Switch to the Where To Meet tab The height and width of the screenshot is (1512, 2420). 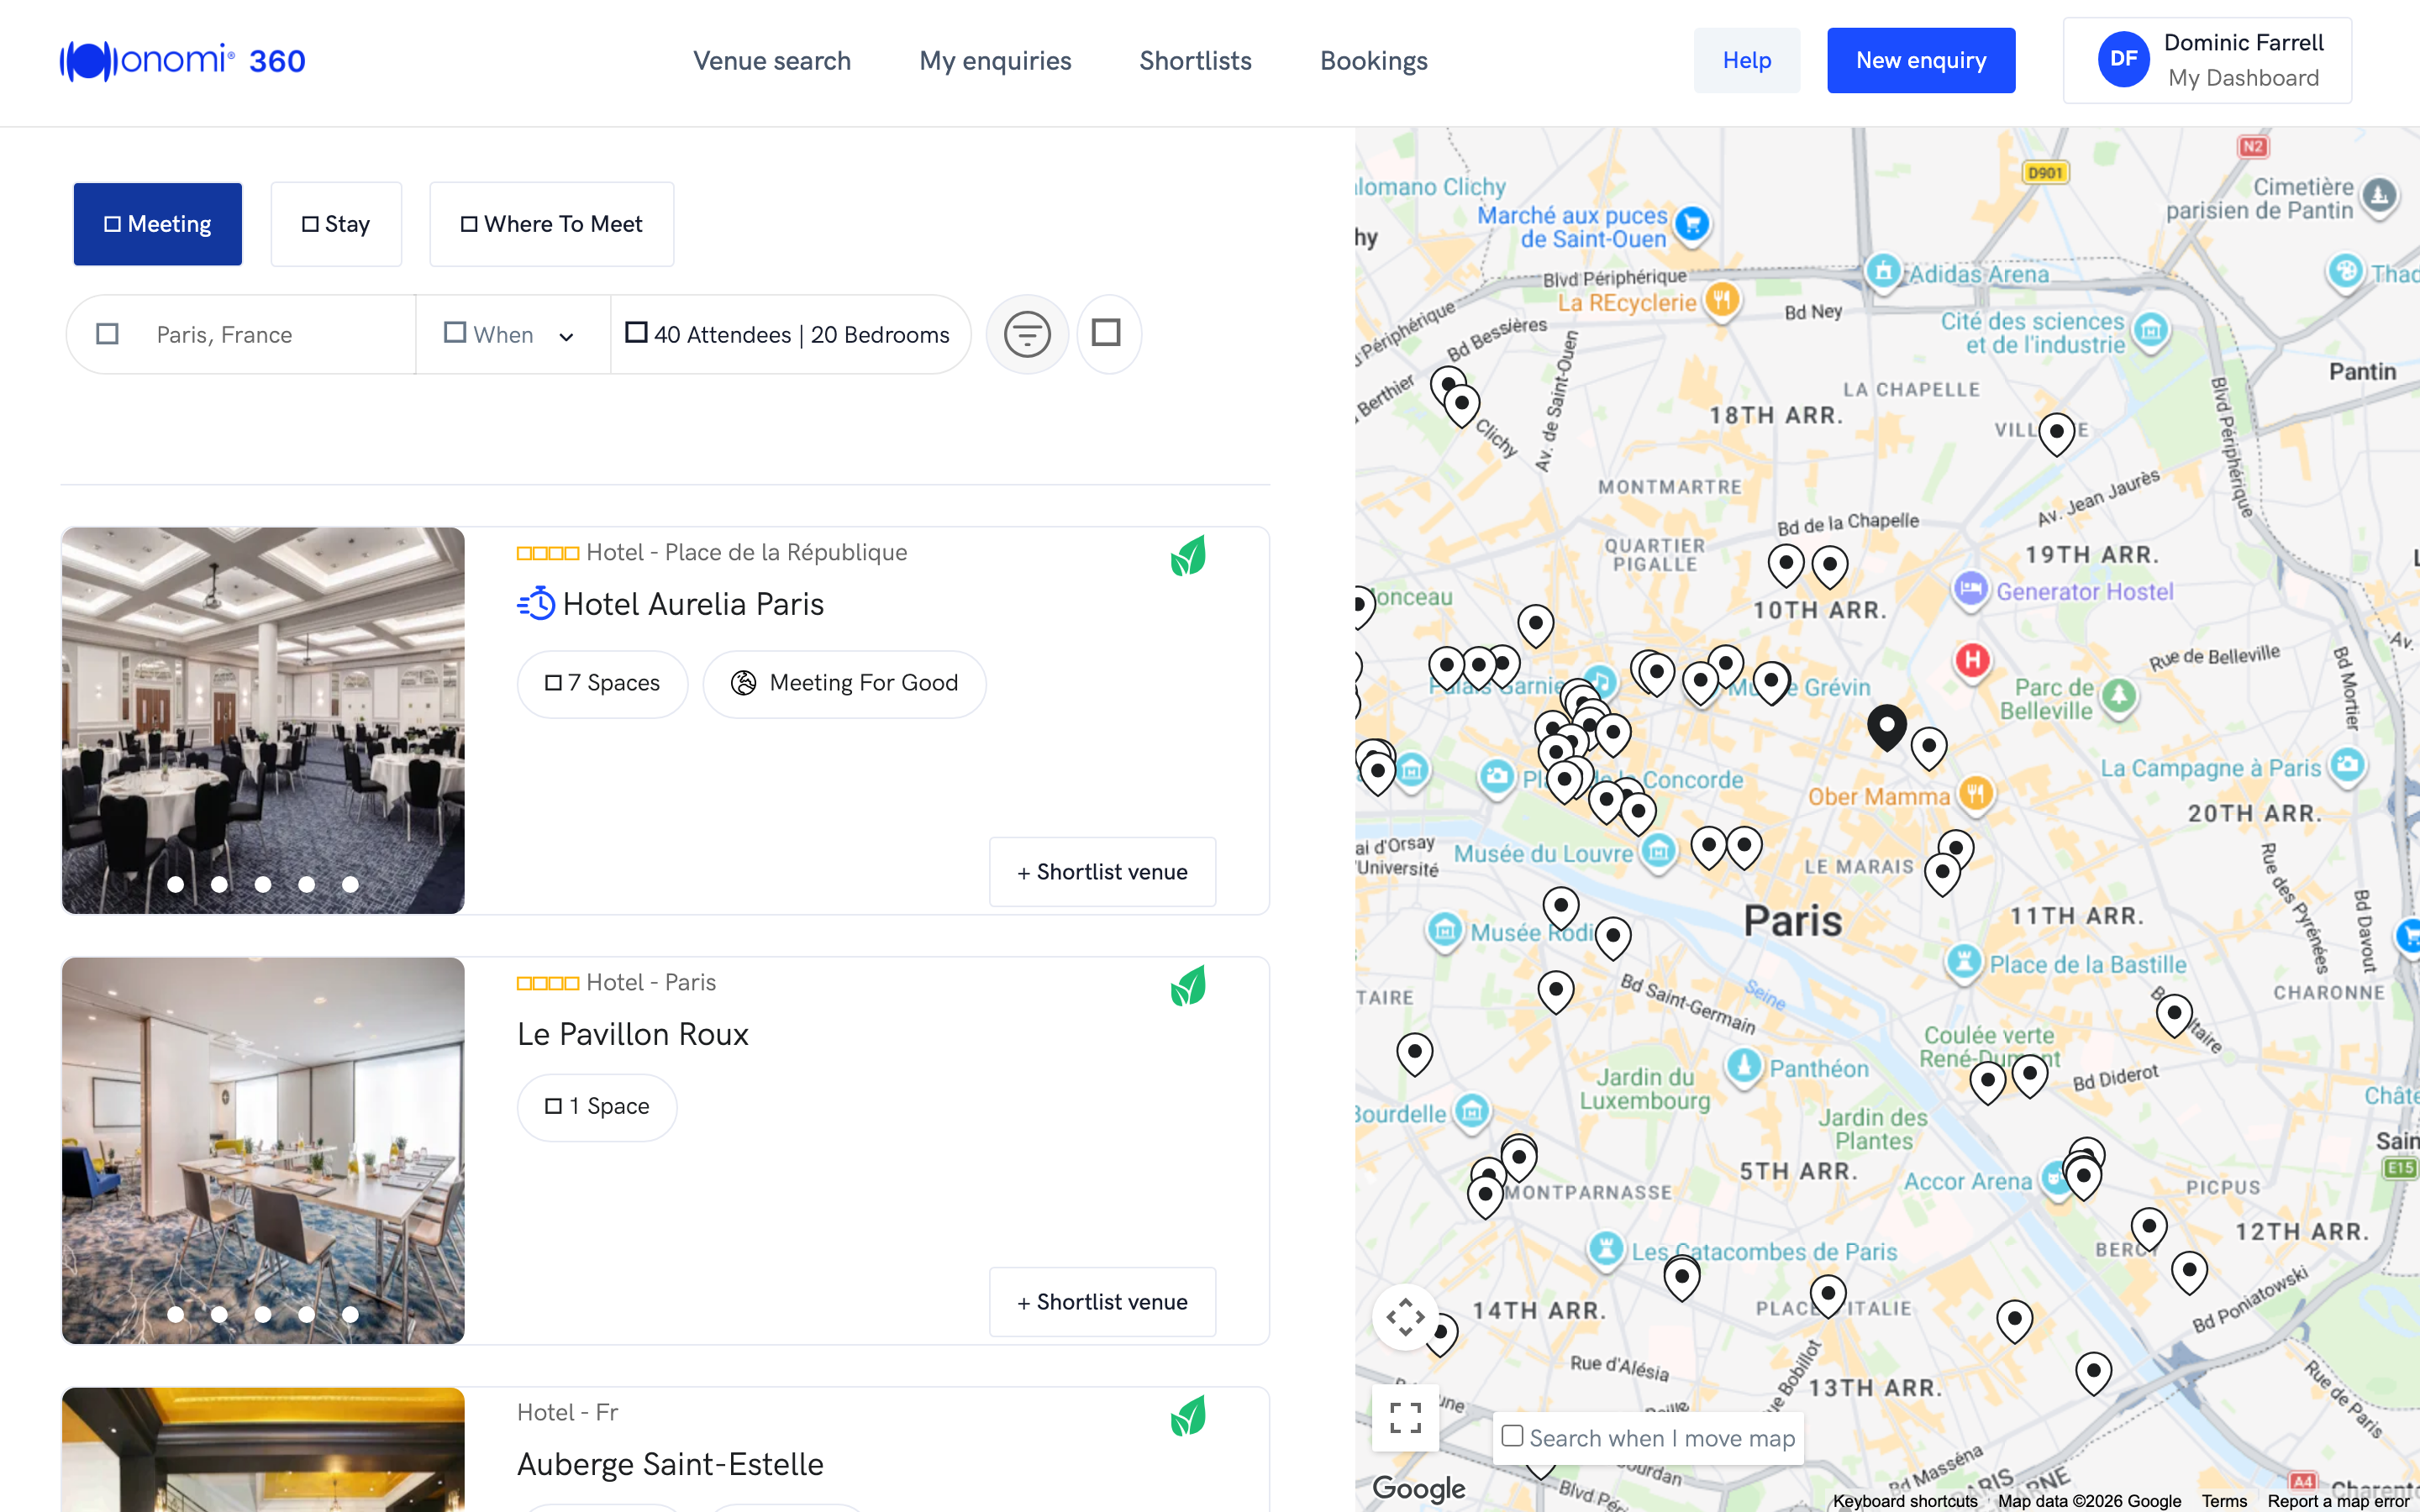tap(552, 224)
